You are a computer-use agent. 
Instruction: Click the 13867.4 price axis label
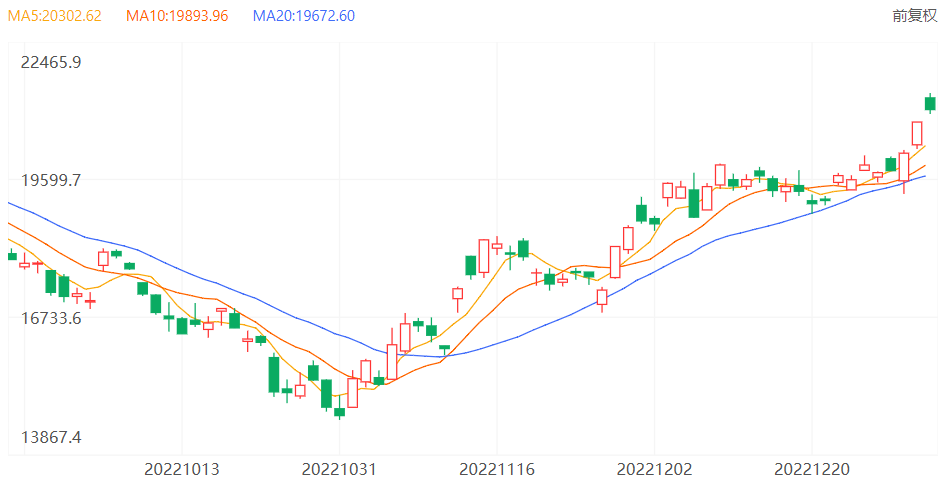(x=51, y=437)
